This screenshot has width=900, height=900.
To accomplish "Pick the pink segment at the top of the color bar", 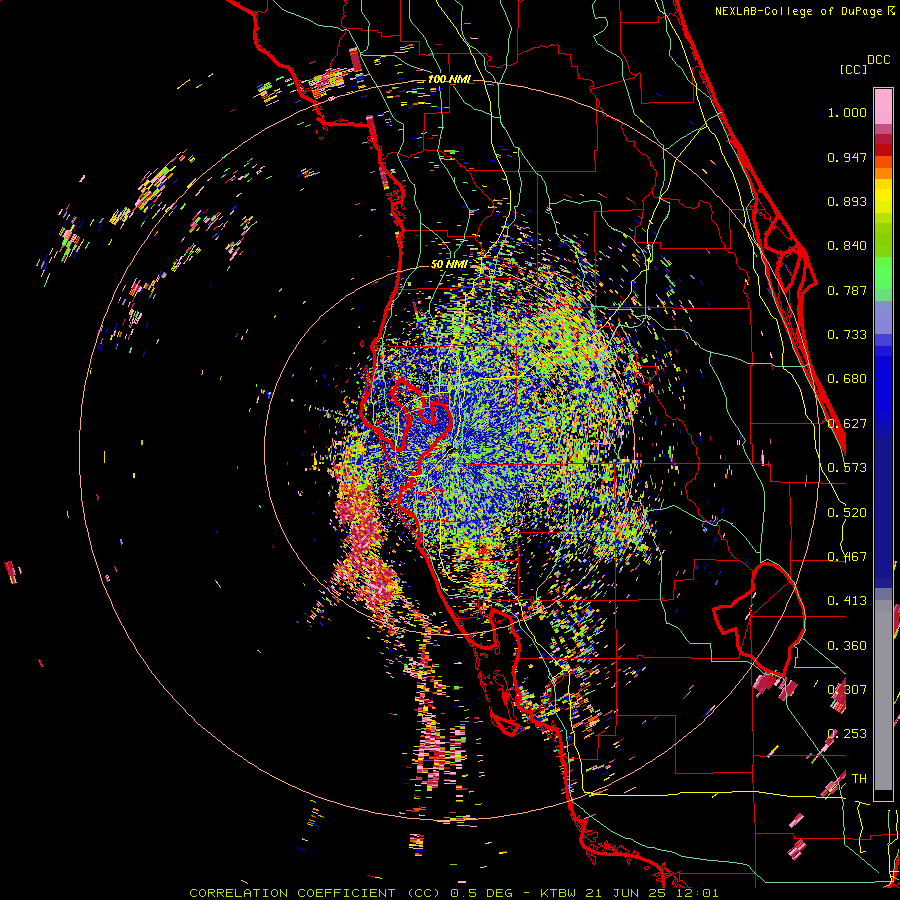I will [883, 107].
